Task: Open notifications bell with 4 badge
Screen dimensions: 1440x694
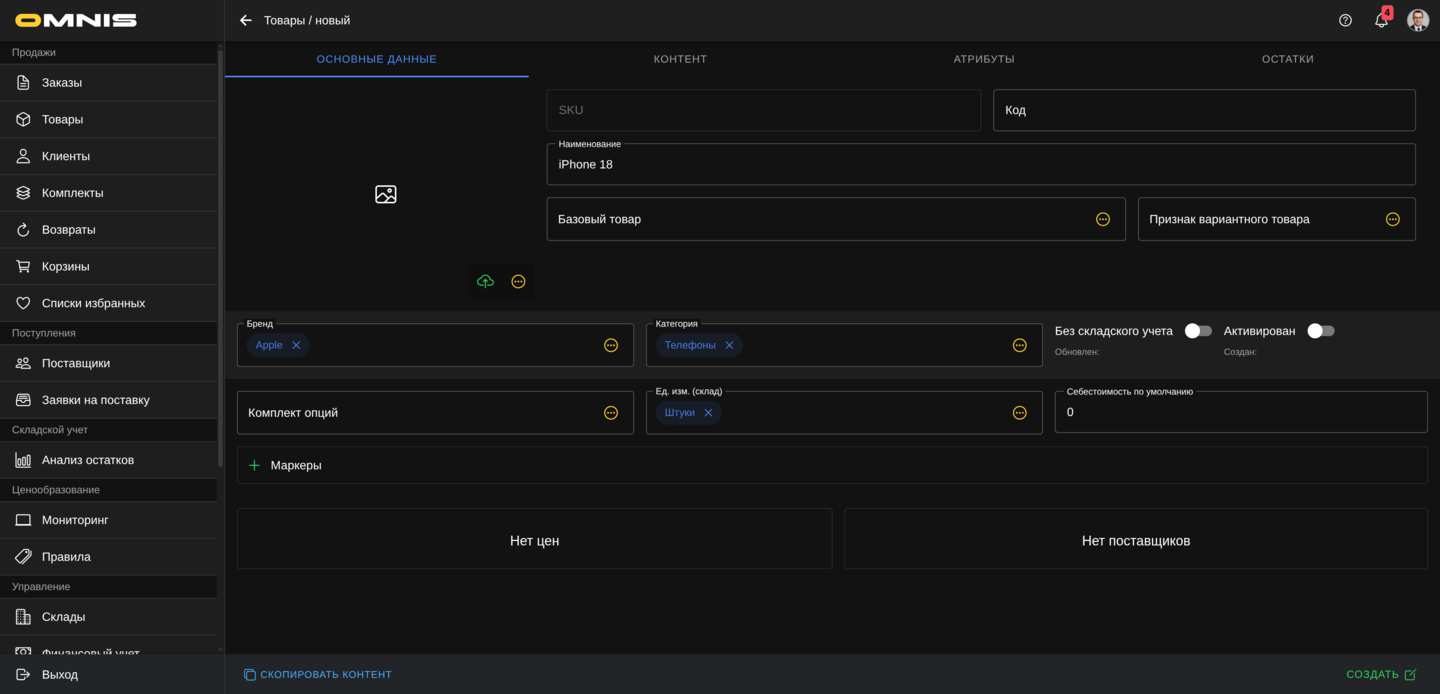Action: coord(1381,20)
